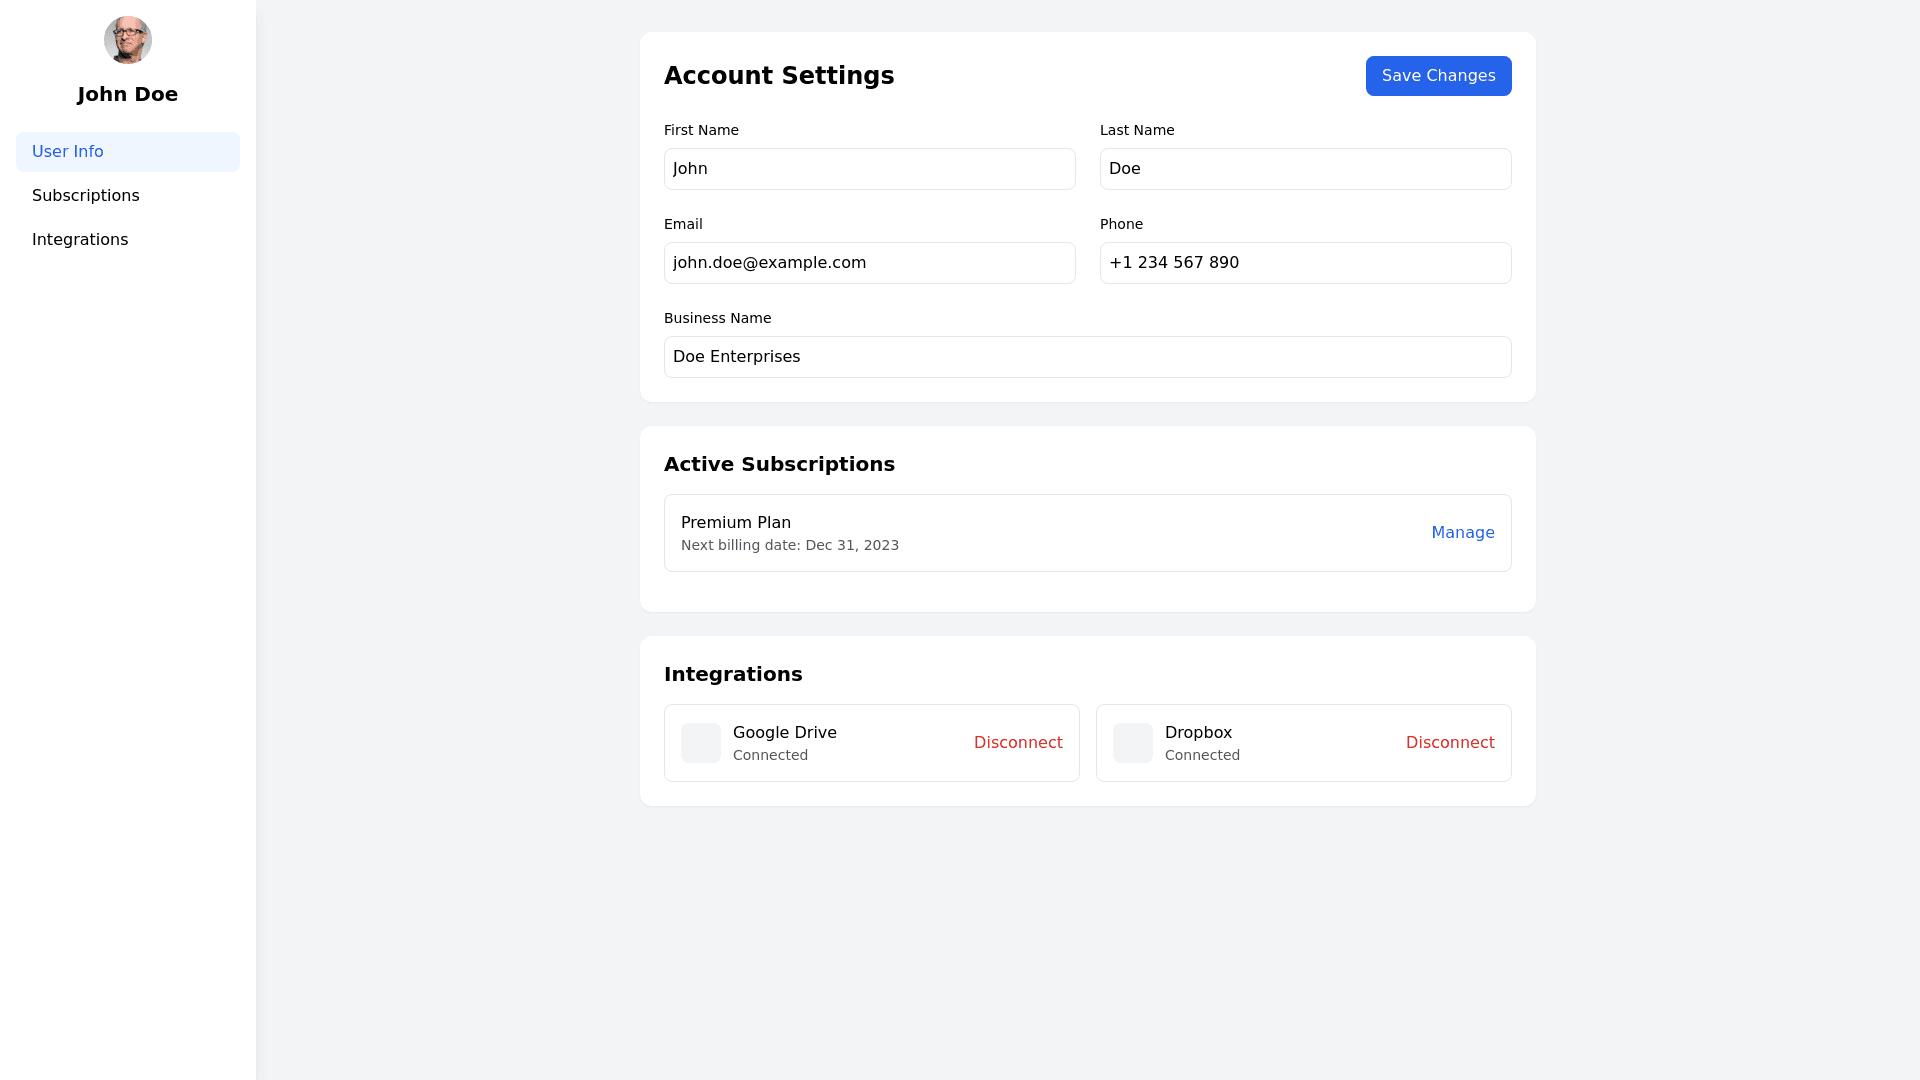Viewport: 1920px width, 1080px height.
Task: Click the next billing date text
Action: click(789, 546)
